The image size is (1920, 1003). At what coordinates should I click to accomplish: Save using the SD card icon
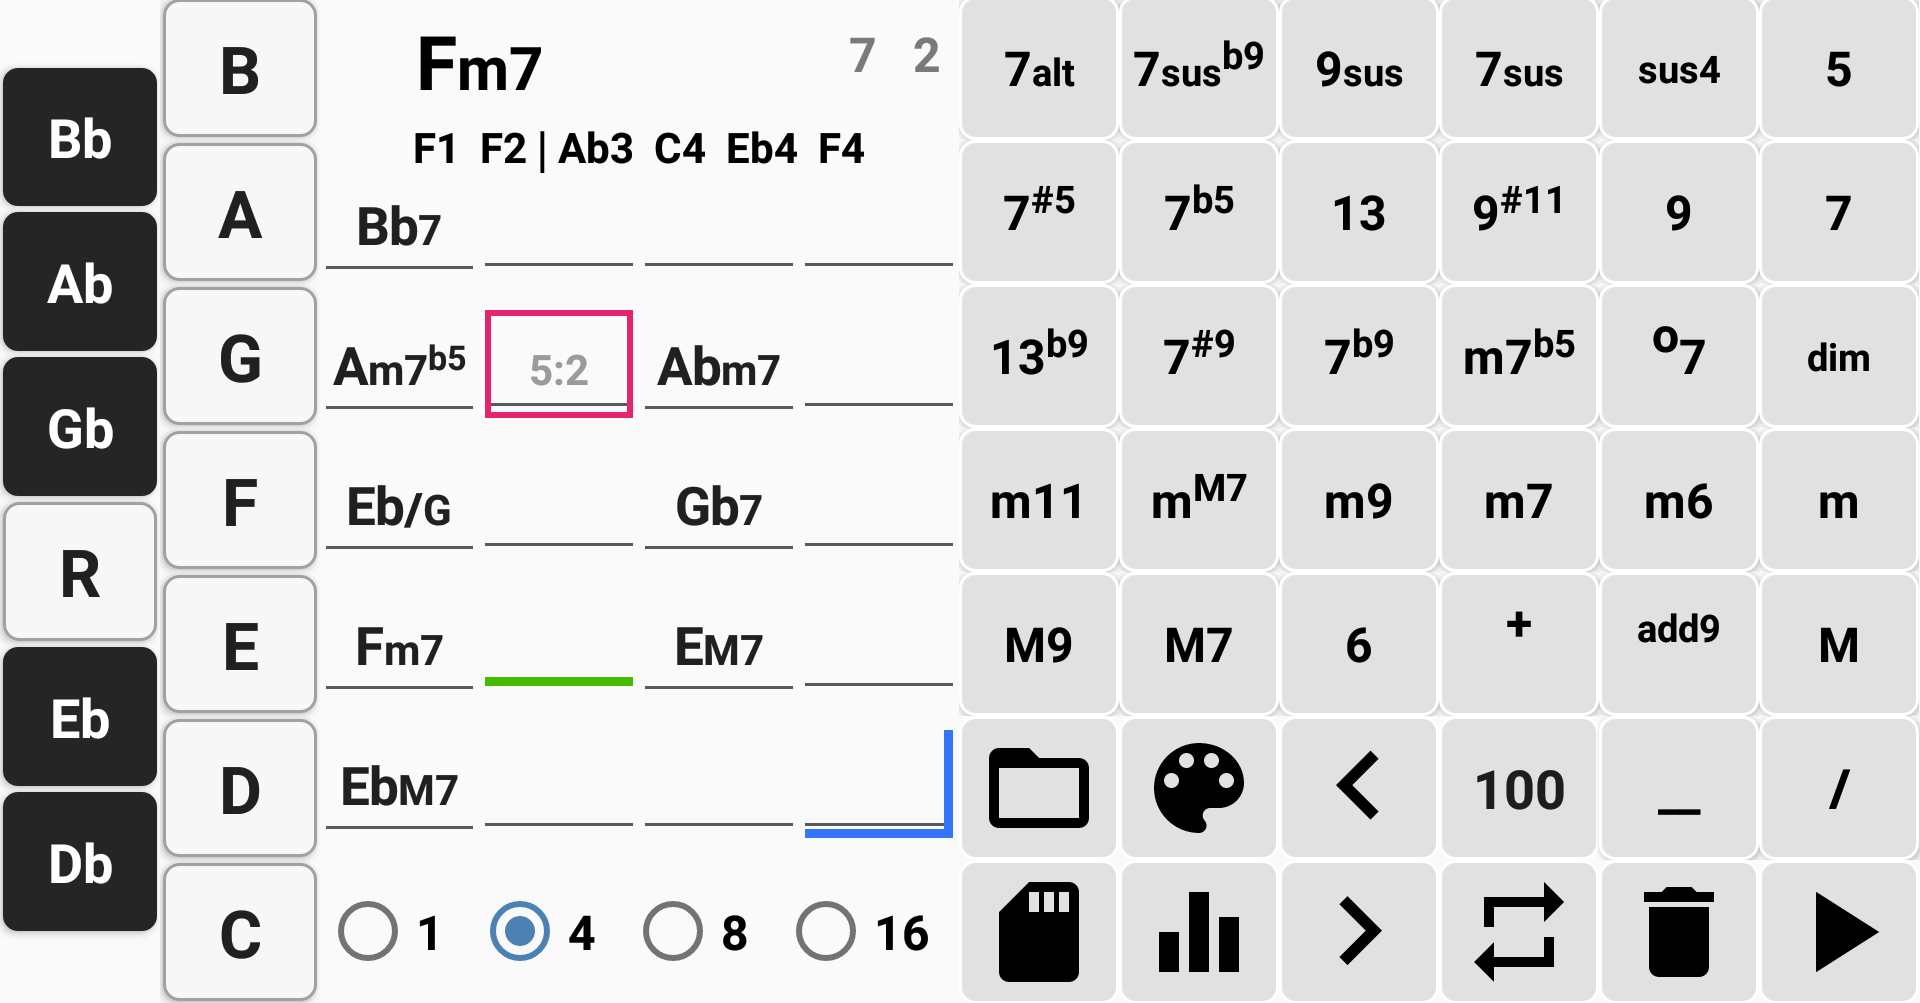[1038, 932]
